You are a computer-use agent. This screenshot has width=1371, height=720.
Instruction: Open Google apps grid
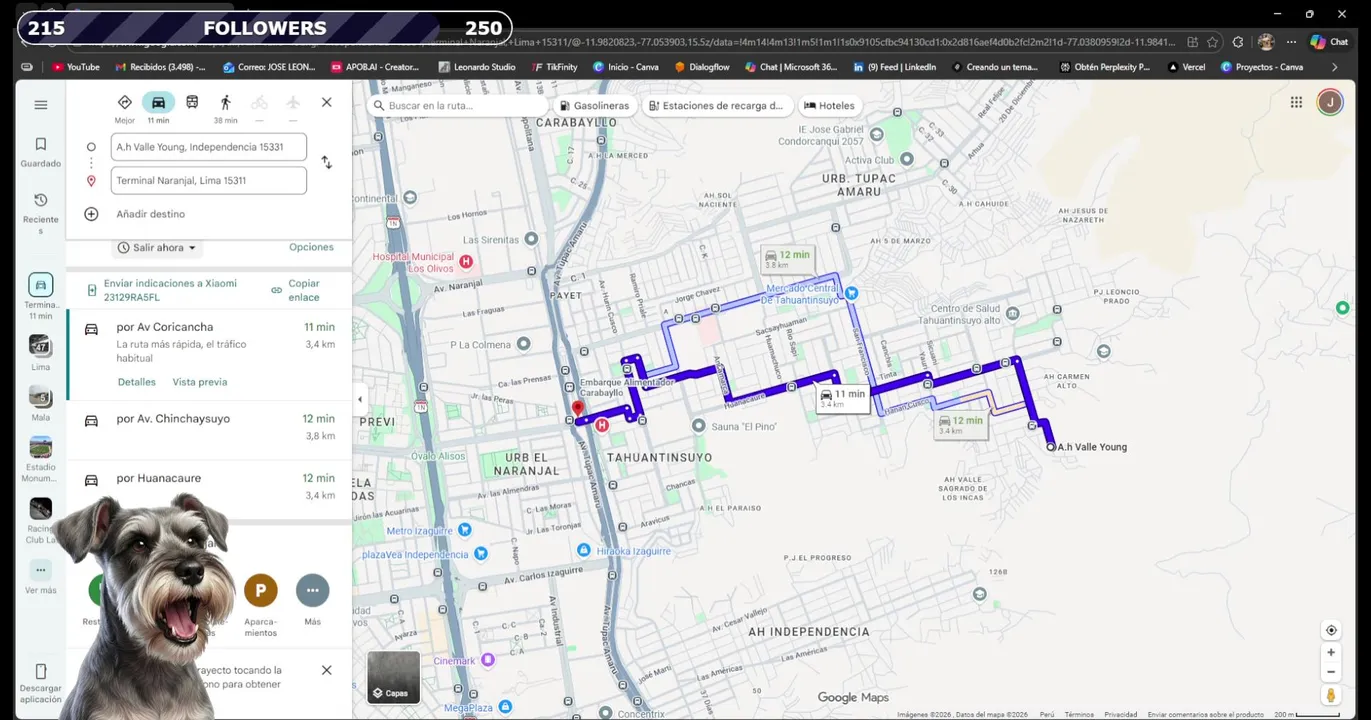coord(1296,102)
